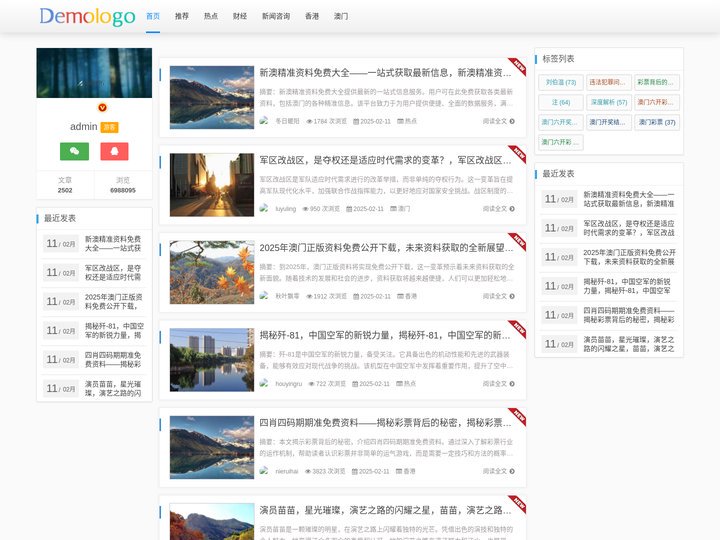The width and height of the screenshot is (720, 540).
Task: Open 2025年澳门正版资料 in right 最近发表 list
Action: point(630,257)
